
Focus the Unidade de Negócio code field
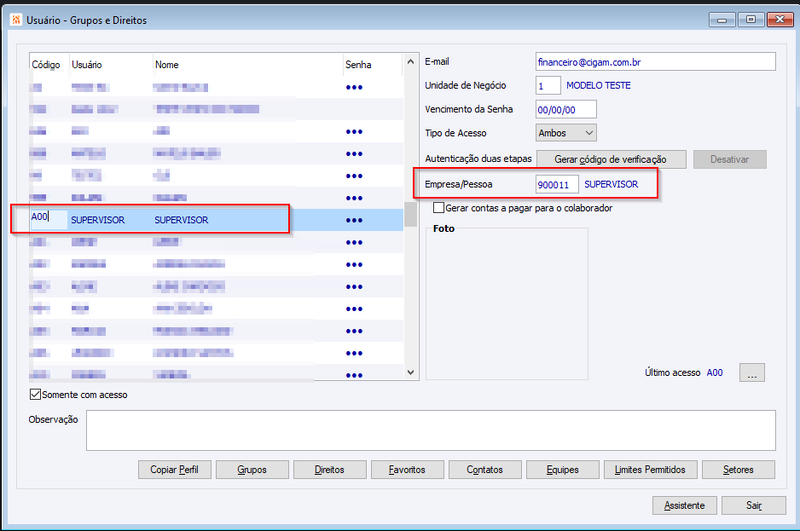coord(548,85)
